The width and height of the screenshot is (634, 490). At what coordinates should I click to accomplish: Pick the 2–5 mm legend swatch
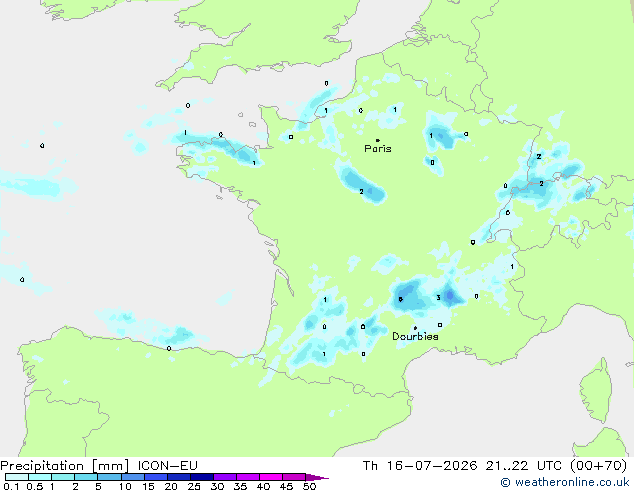[86, 477]
